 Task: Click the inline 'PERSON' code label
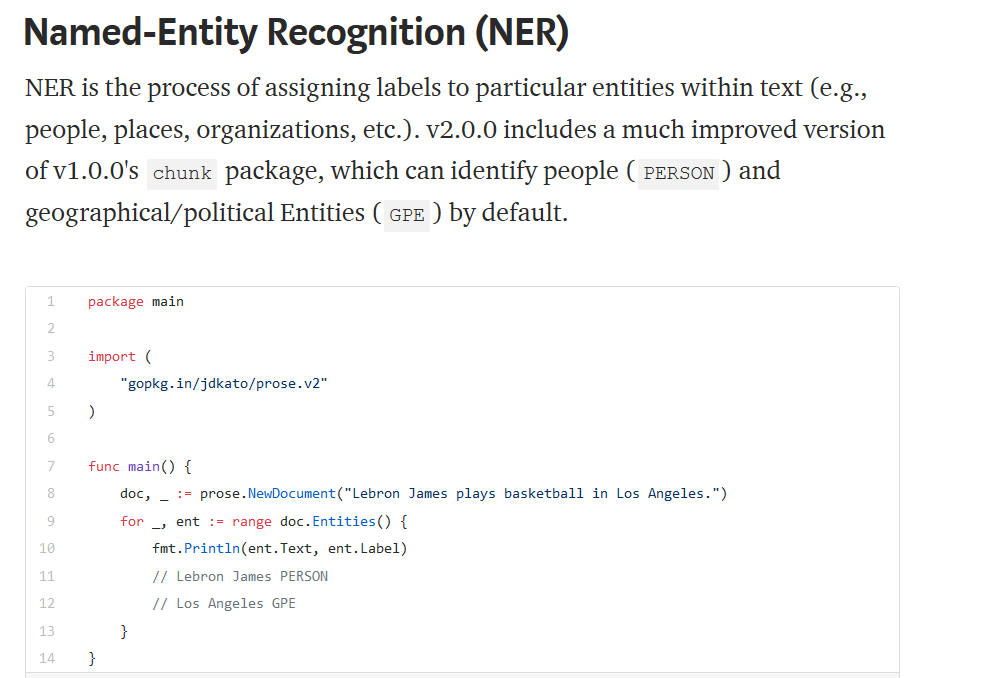pos(678,173)
